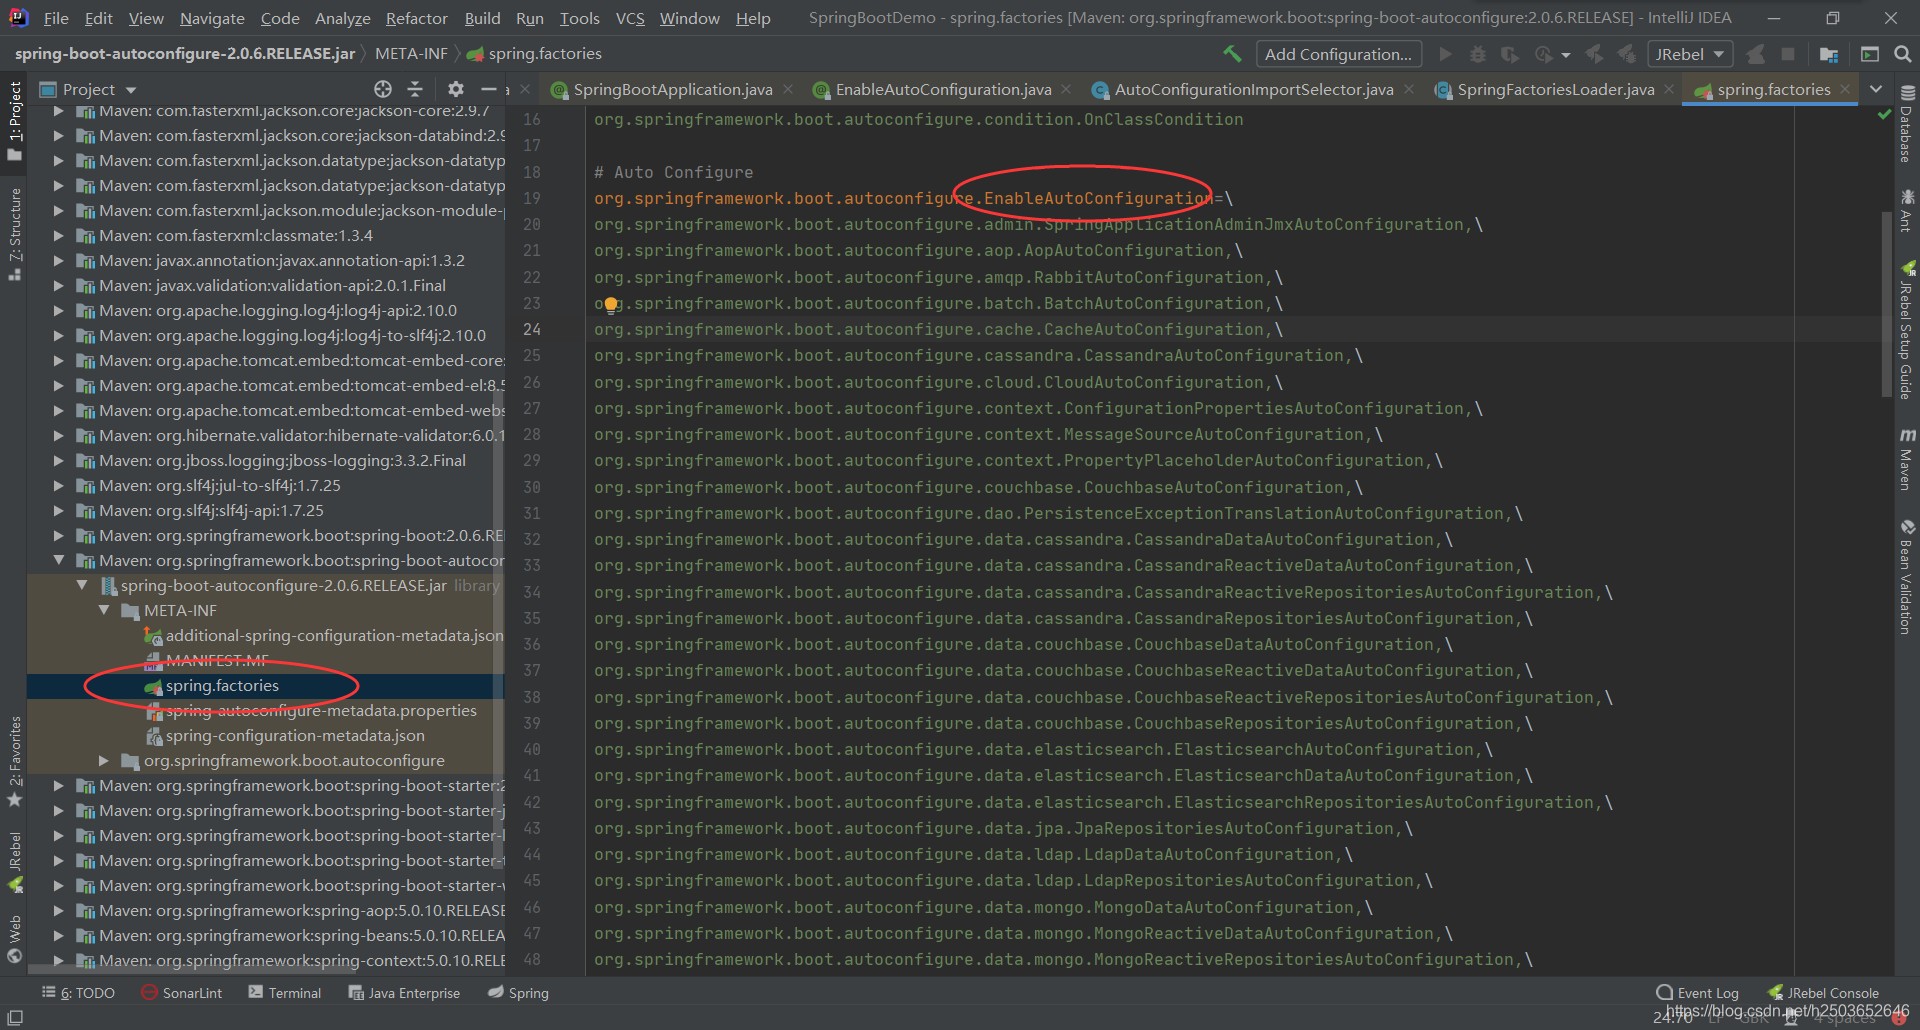Open Bean Validation tool window
Screen dimensions: 1920x1030
coord(1907,577)
